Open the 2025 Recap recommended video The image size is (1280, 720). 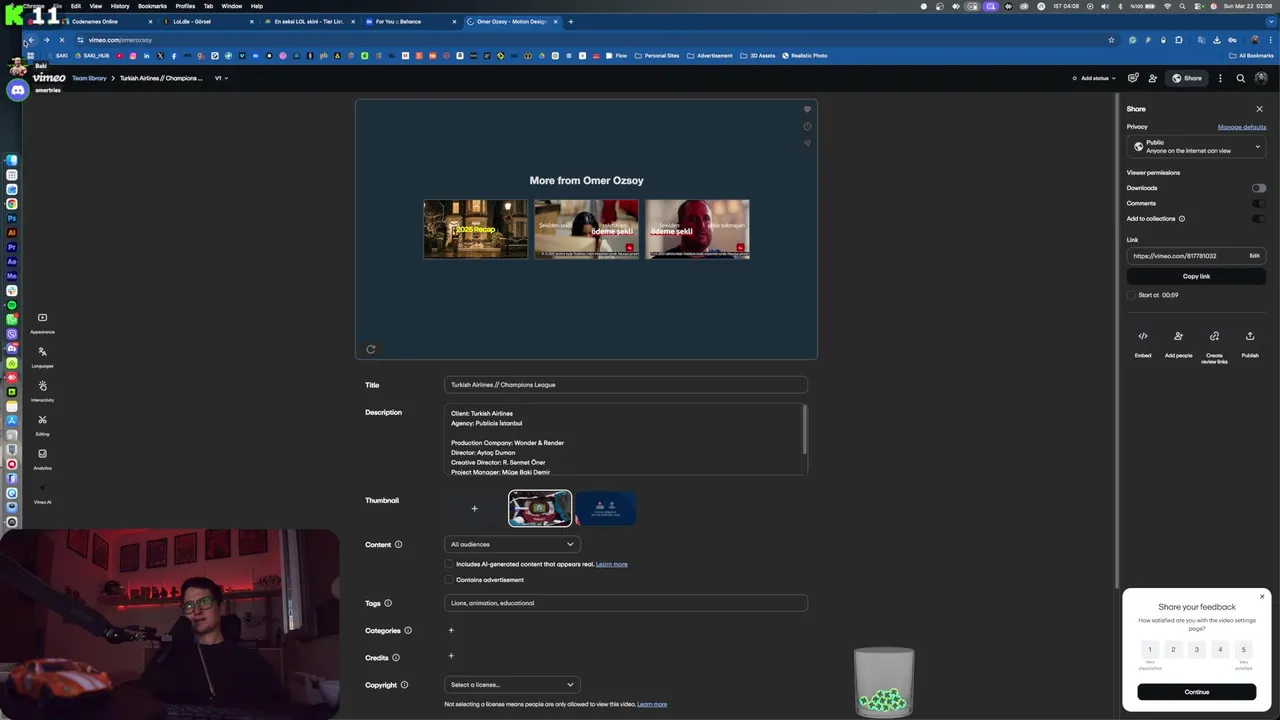(x=475, y=229)
